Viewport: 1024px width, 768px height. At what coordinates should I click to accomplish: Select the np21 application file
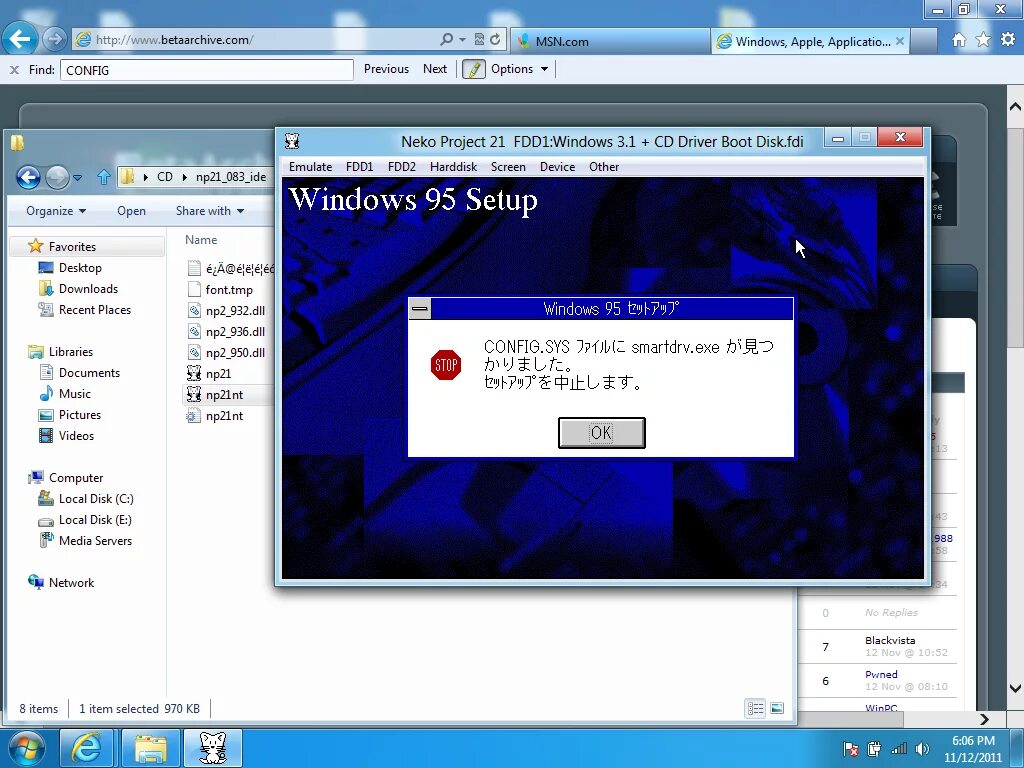click(218, 374)
